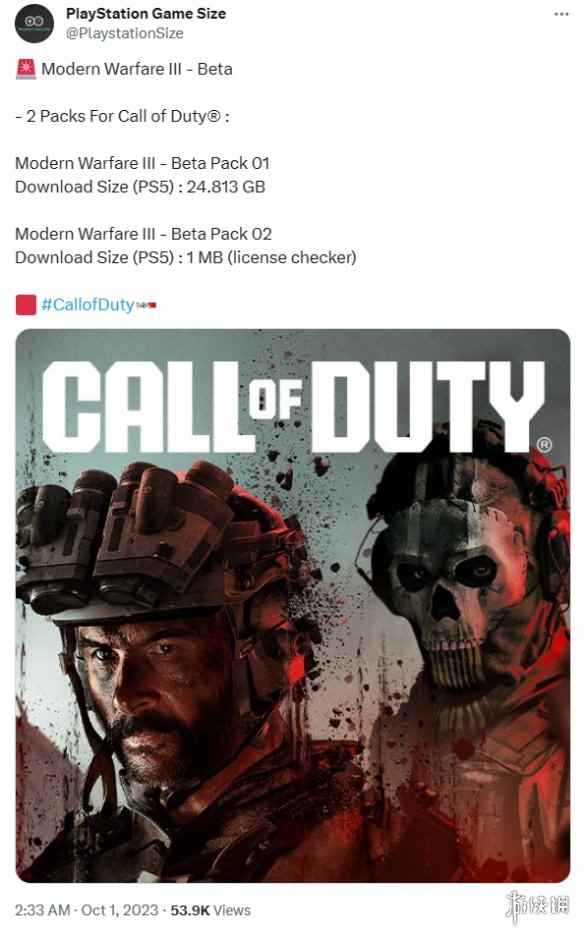Click the red siren emoji before Modern Warfare

point(26,69)
